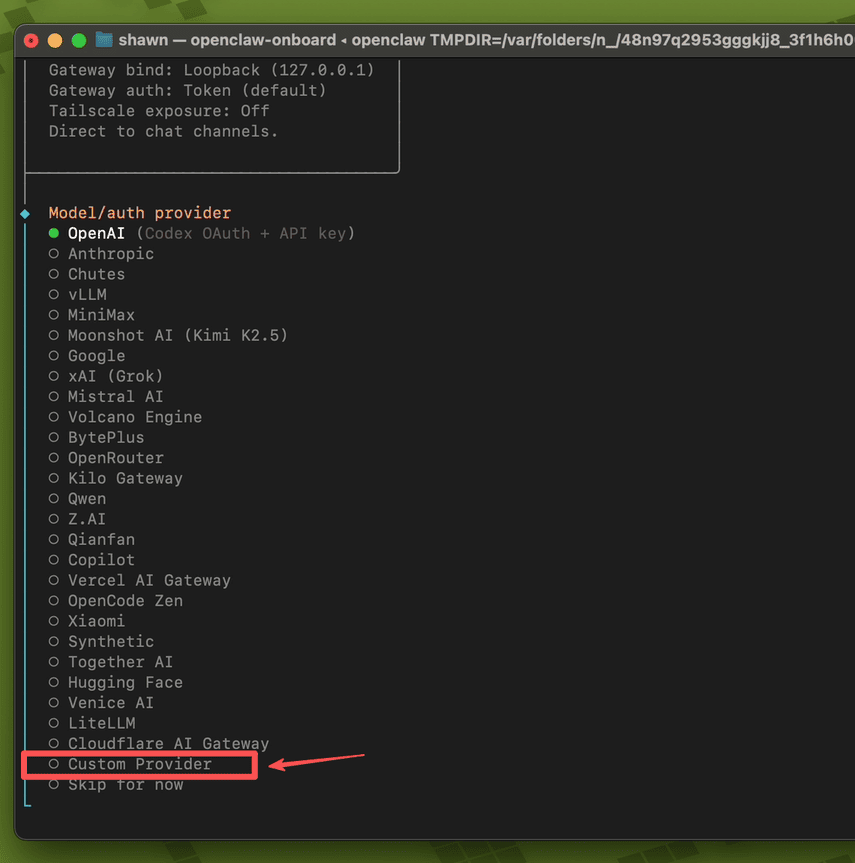Select Google from the provider list

click(96, 356)
